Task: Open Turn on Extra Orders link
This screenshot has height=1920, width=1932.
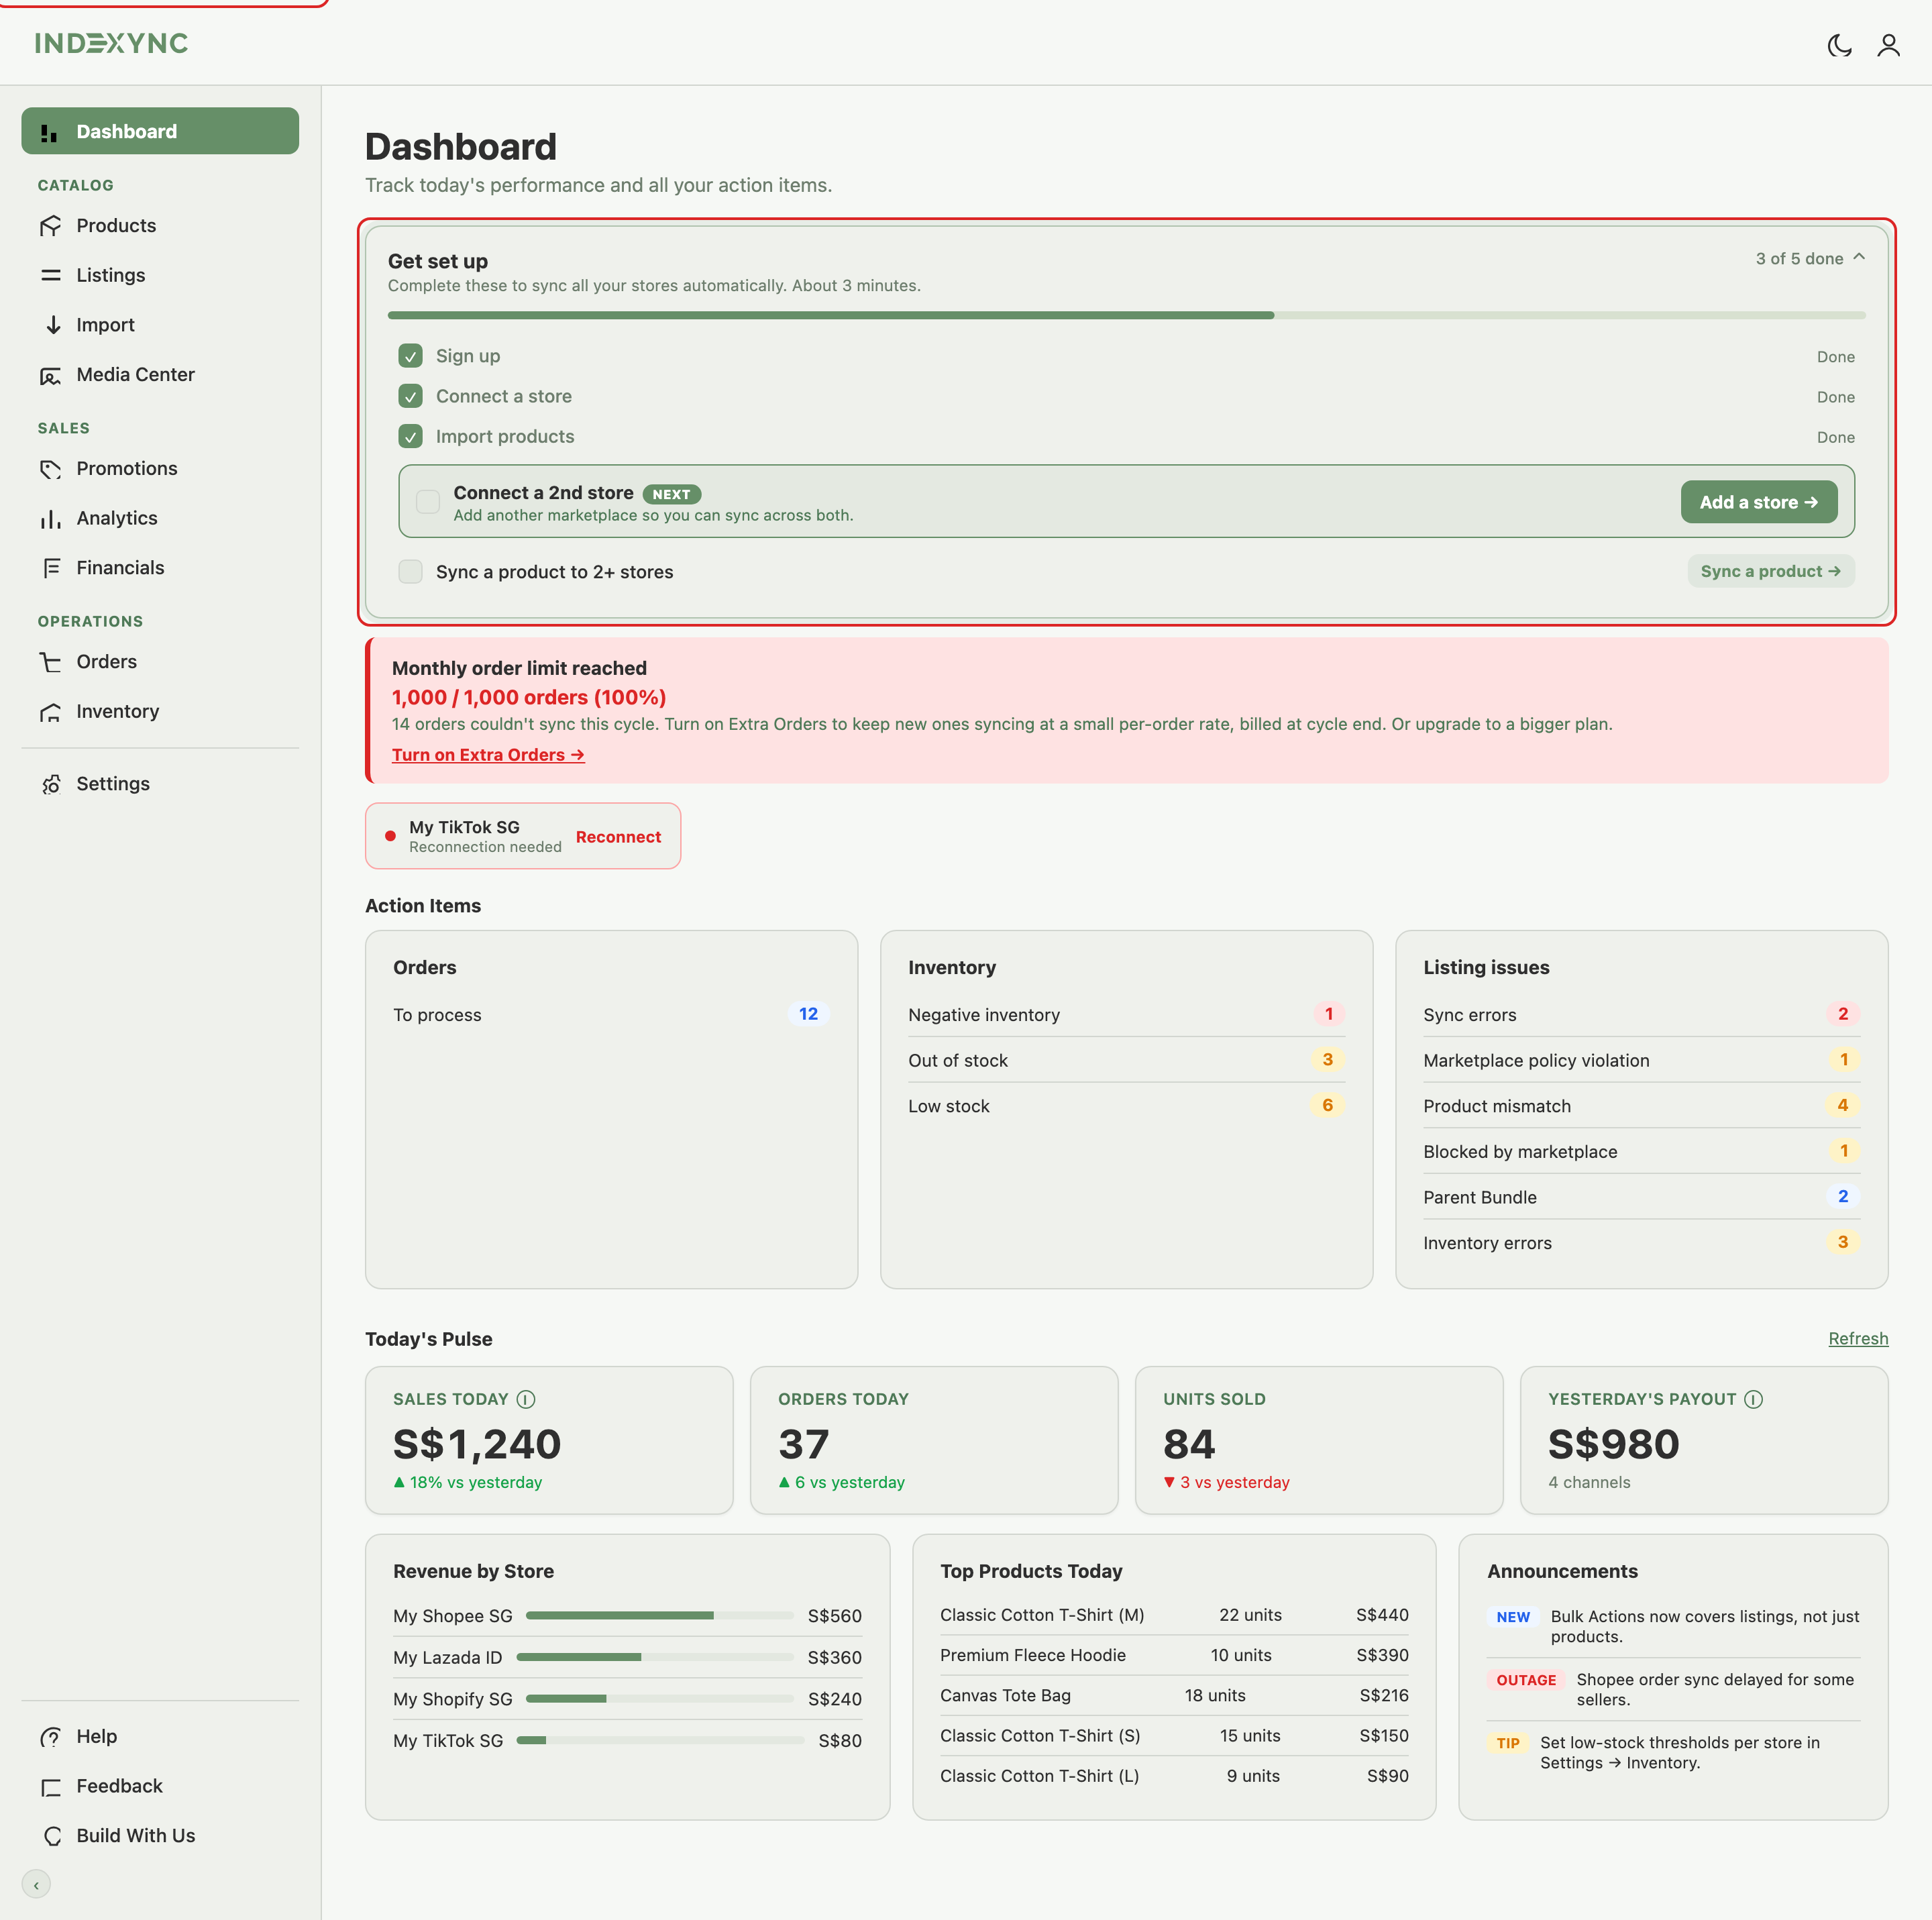Action: tap(488, 755)
